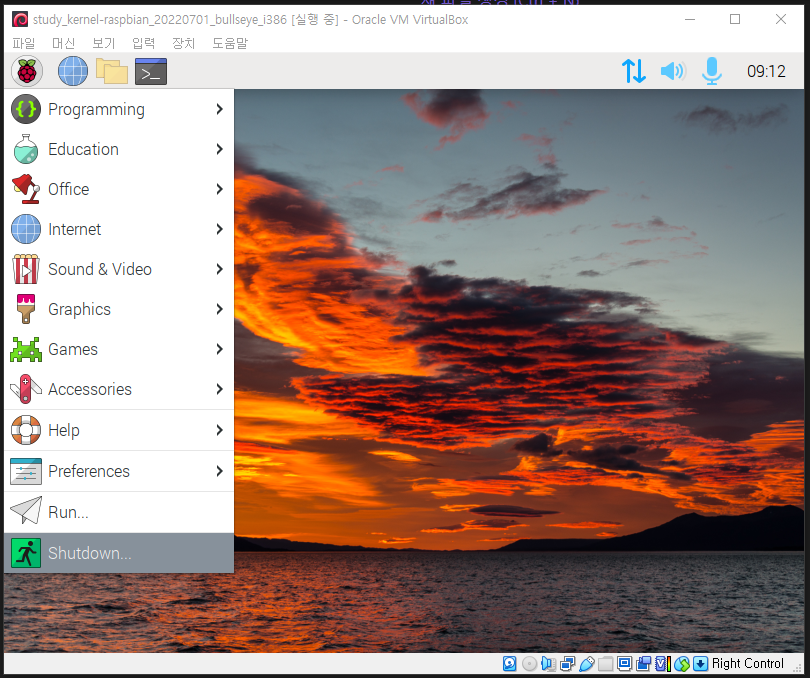Open the File Manager folder icon
Viewport: 810px width, 678px height.
[x=112, y=71]
